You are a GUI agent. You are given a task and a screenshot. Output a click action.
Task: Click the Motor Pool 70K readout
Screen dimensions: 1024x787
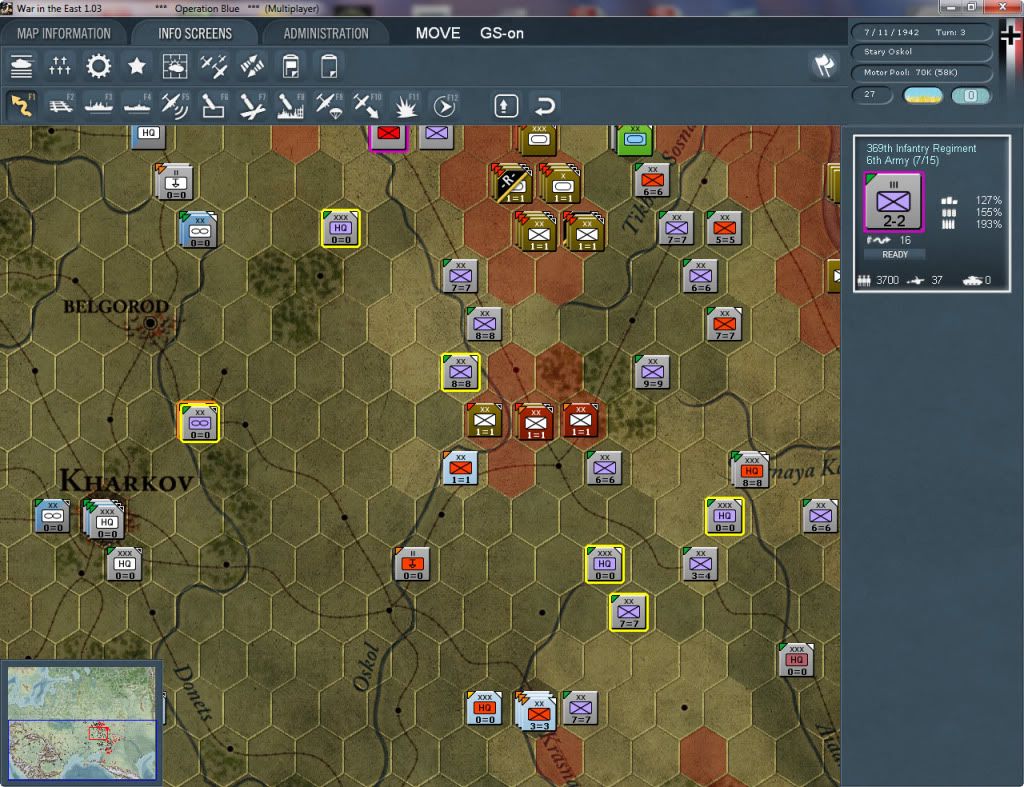click(921, 72)
